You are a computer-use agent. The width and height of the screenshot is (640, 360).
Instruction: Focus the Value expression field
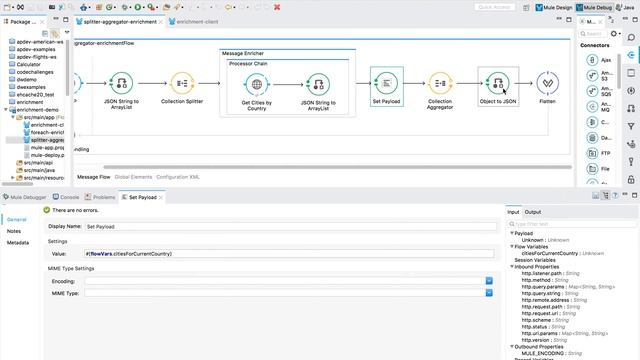click(289, 253)
